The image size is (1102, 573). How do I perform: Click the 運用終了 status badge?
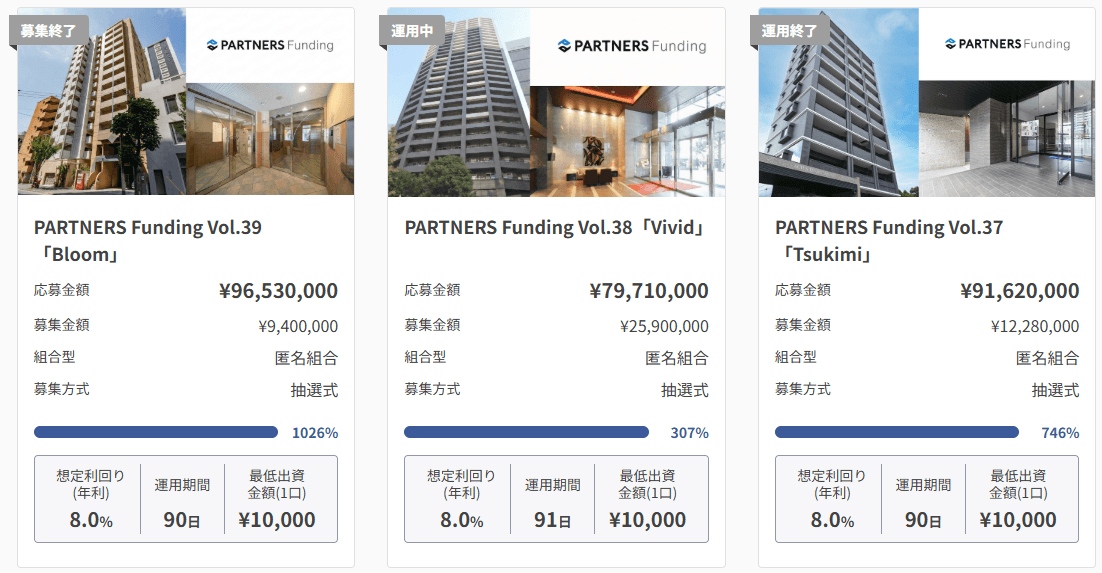[x=789, y=30]
